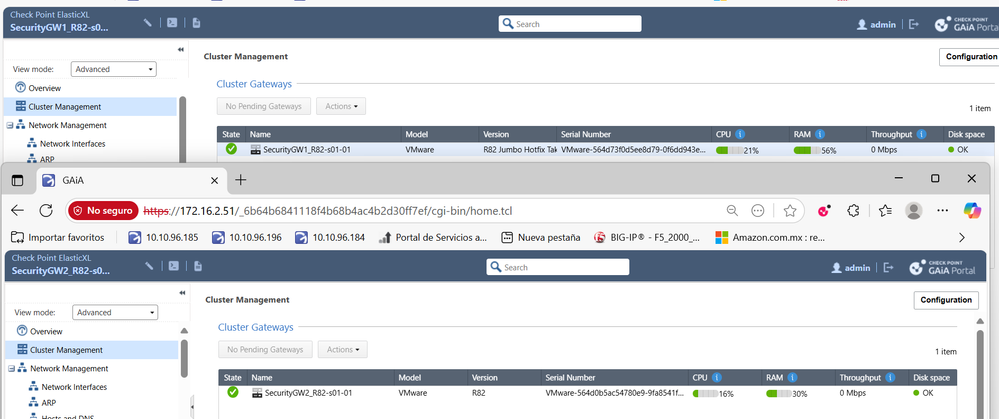Open the terminal icon in SecurityGW1 header
Viewport: 999px width, 419px height.
pos(172,23)
